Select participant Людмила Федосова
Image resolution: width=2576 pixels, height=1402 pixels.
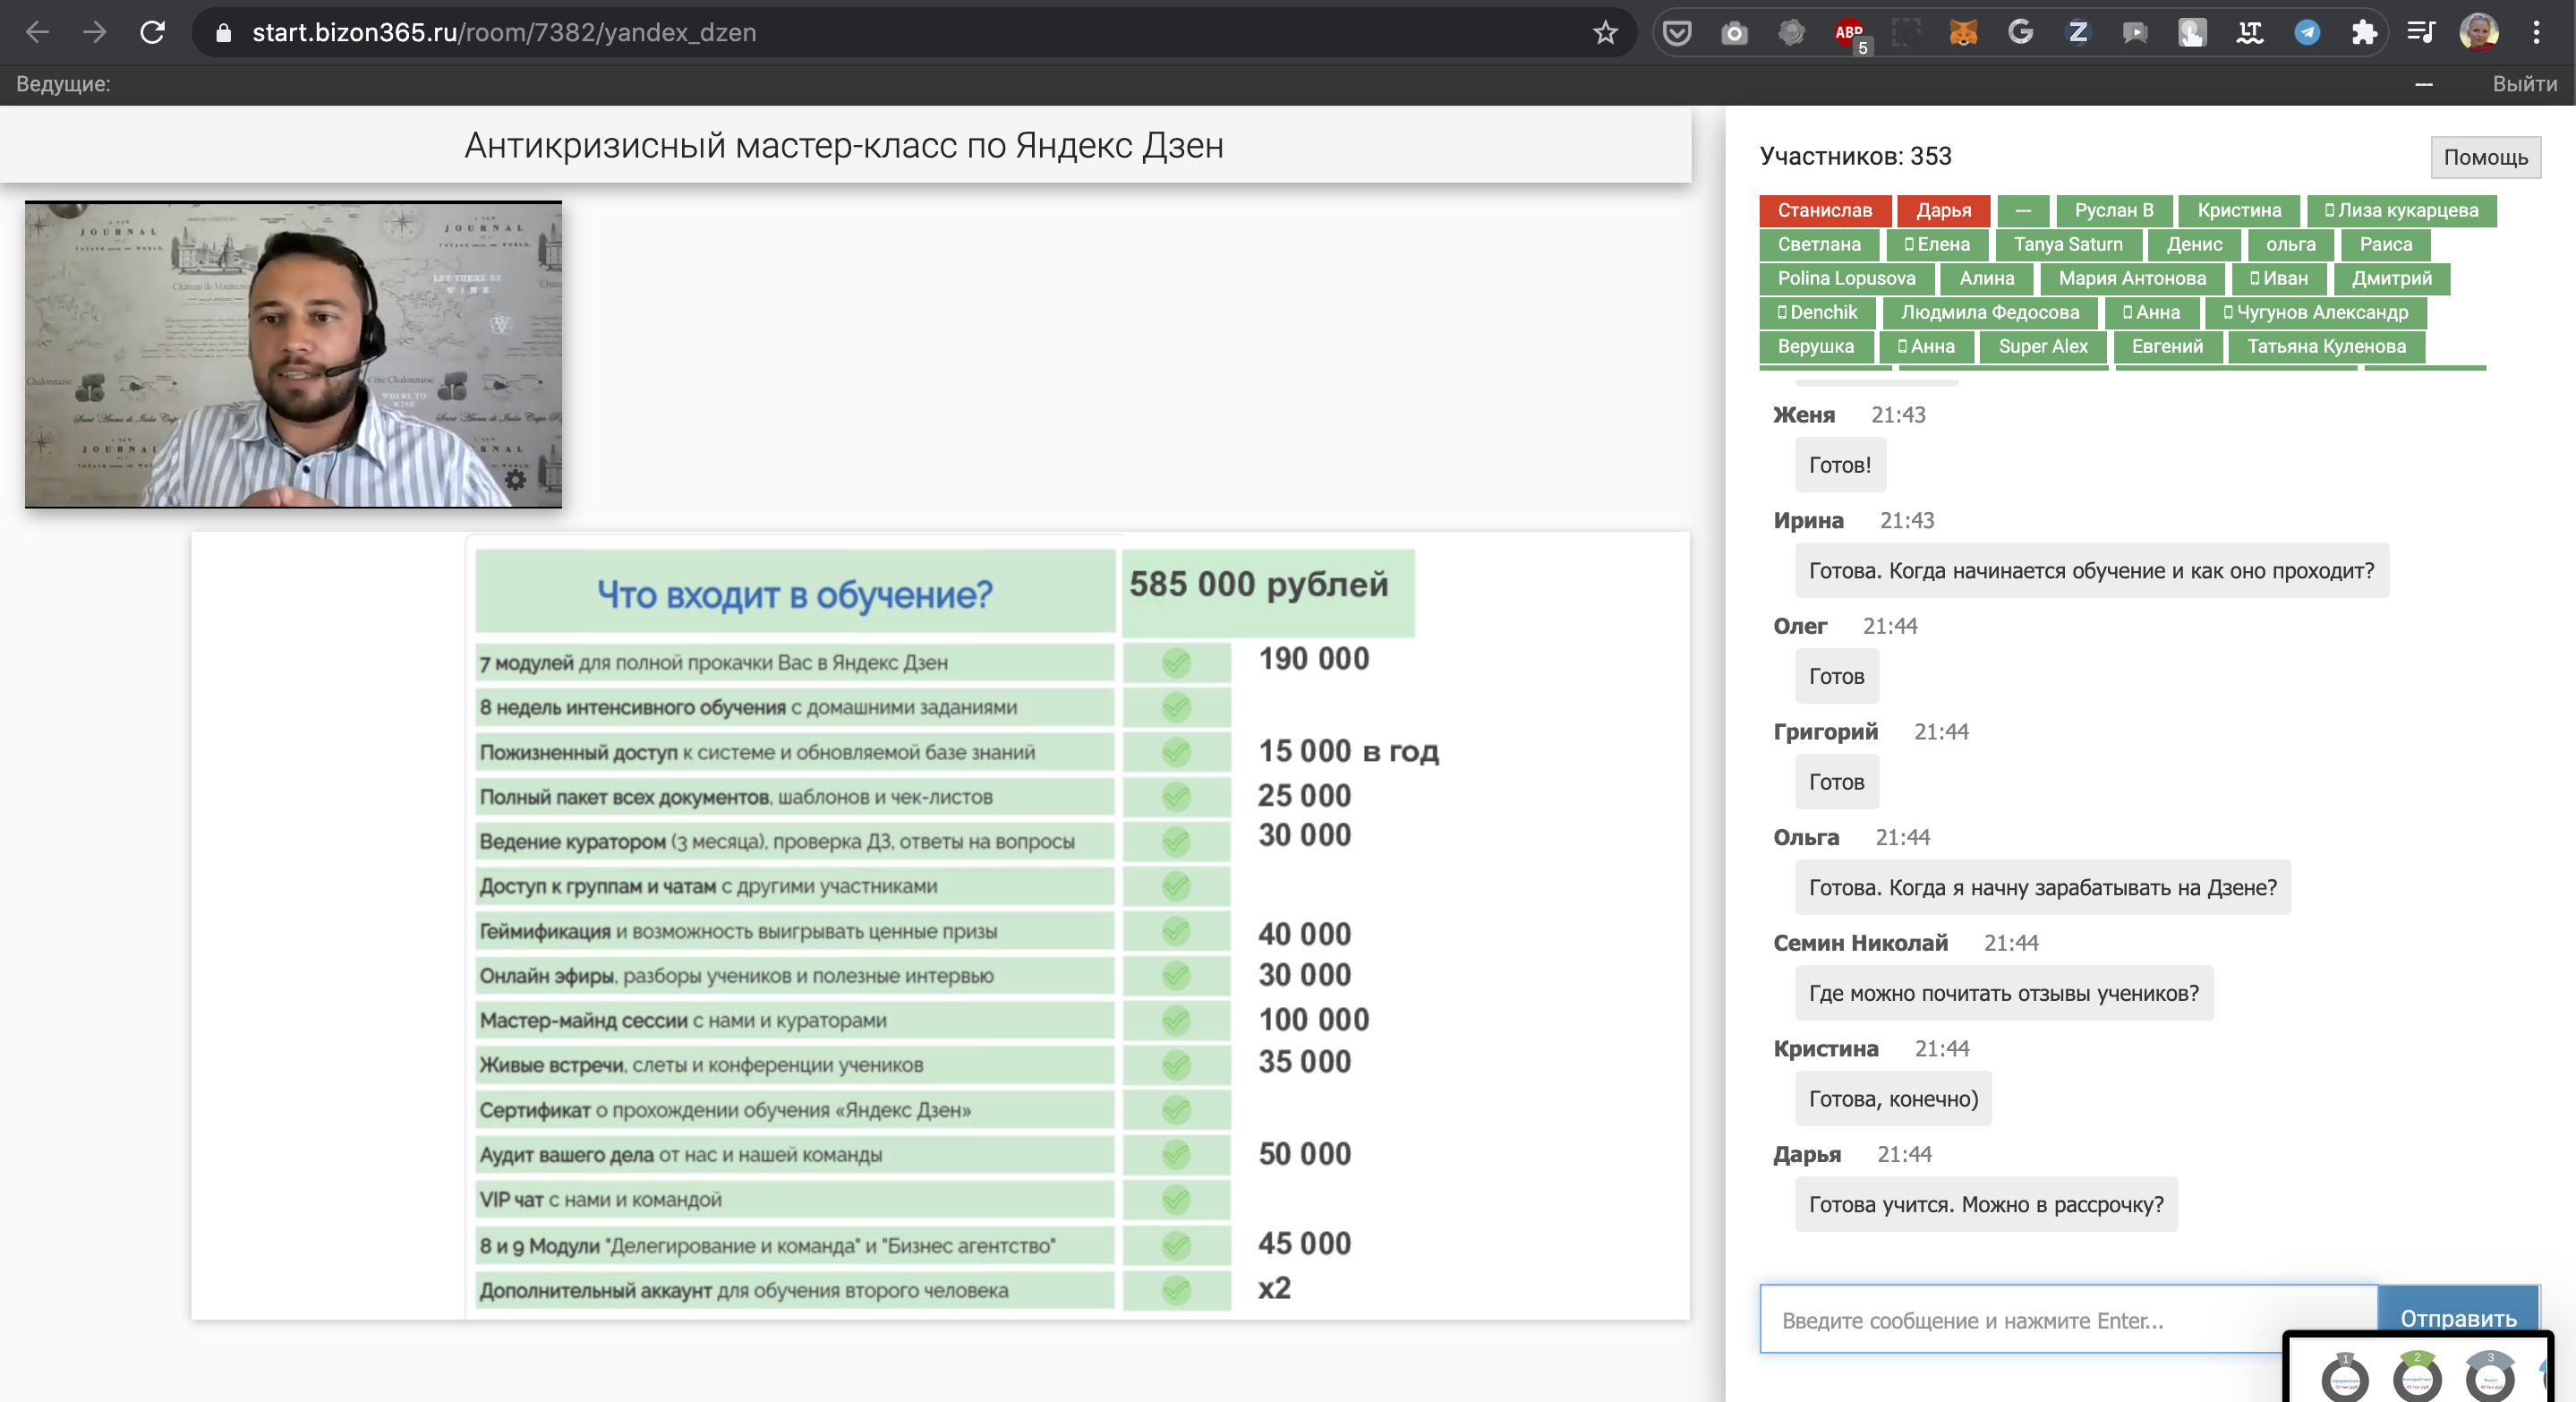pyautogui.click(x=1989, y=312)
